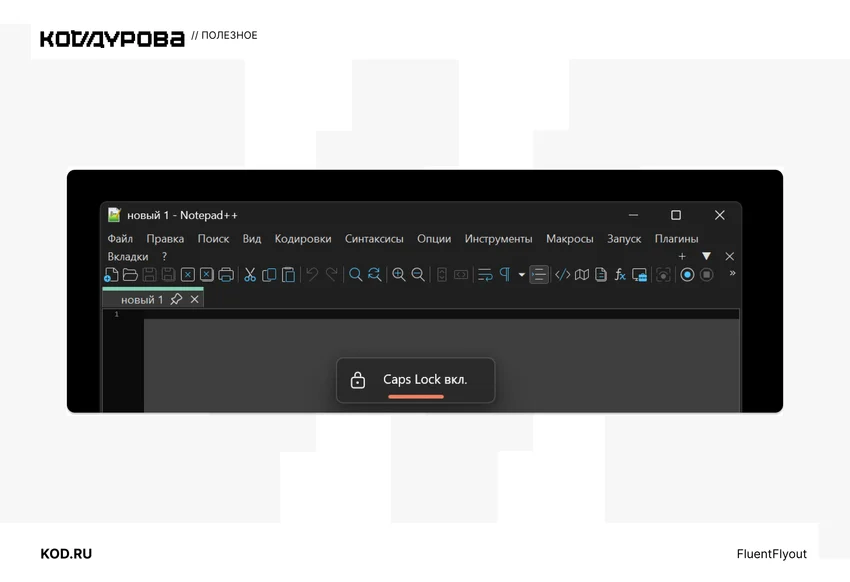Click line number 1 in the margin

pyautogui.click(x=117, y=314)
